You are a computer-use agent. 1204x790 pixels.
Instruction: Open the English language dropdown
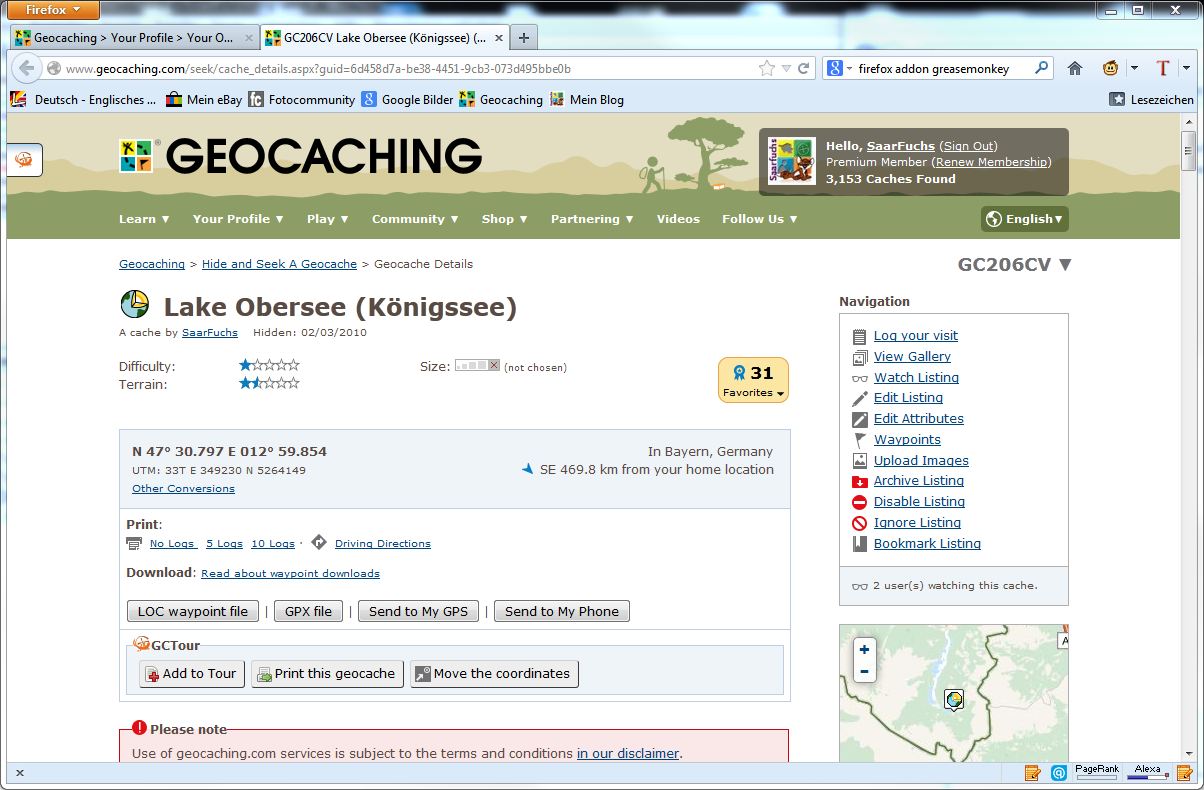pyautogui.click(x=1025, y=219)
